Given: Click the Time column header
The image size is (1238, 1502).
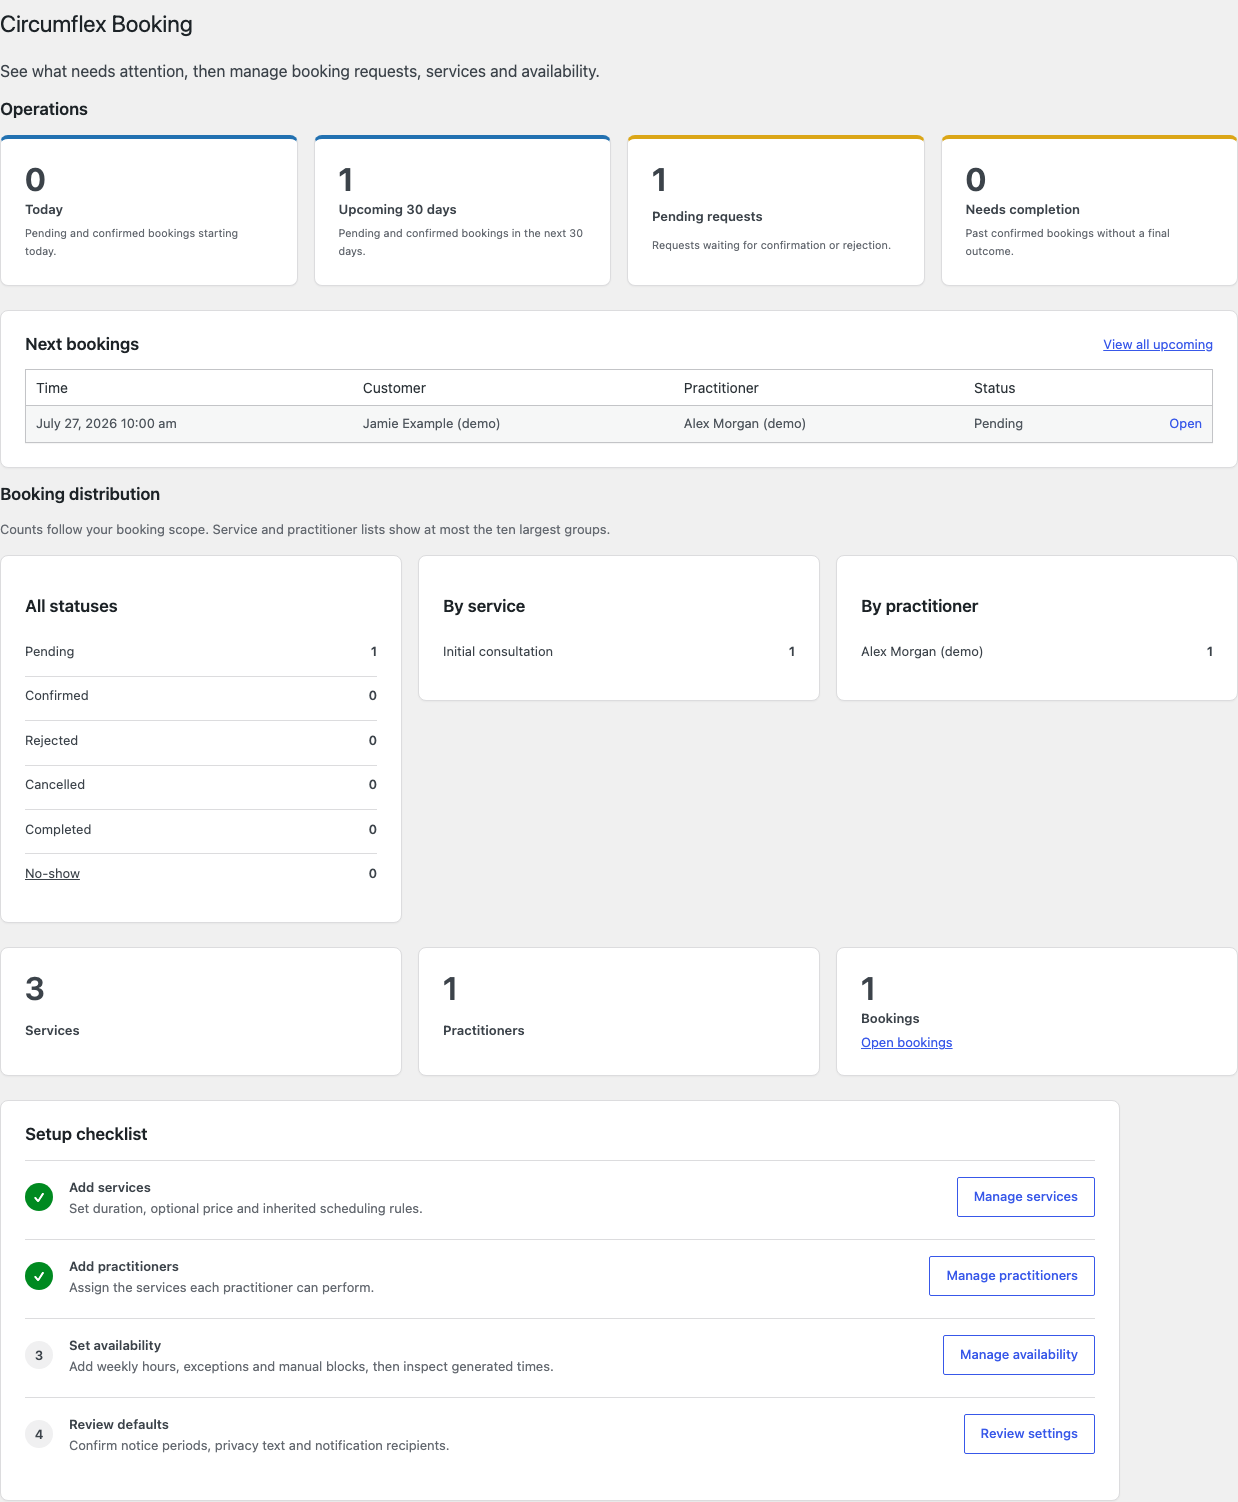Looking at the screenshot, I should [x=52, y=388].
